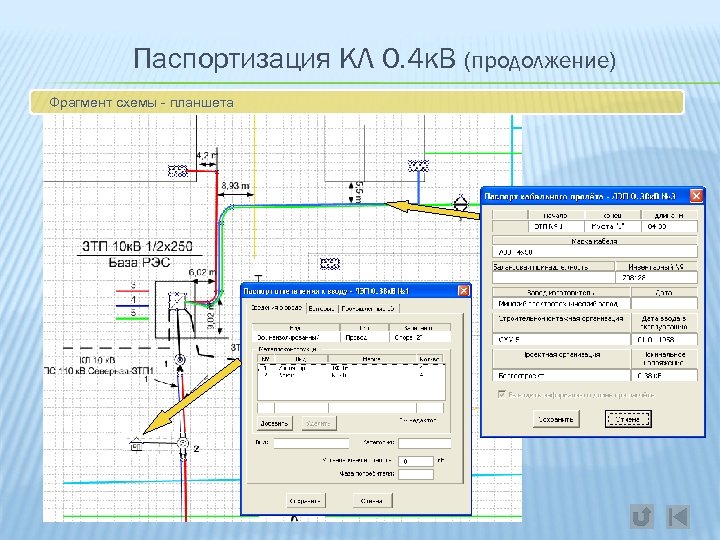720x540 pixels.
Task: Click the greyed Удалить button
Action: (x=319, y=423)
